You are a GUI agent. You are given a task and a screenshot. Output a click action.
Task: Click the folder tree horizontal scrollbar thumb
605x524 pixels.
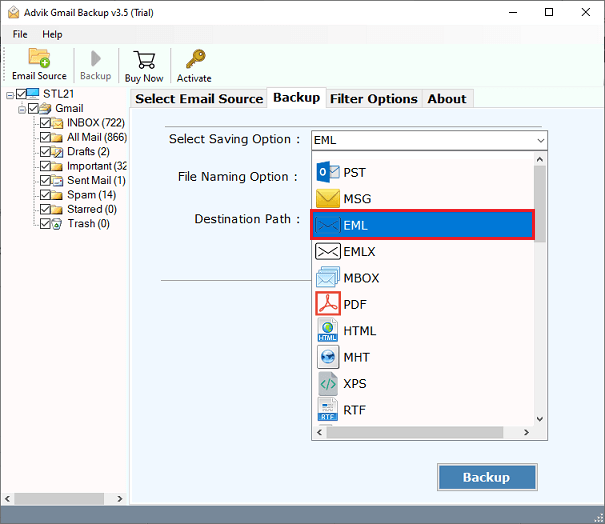pyautogui.click(x=59, y=499)
